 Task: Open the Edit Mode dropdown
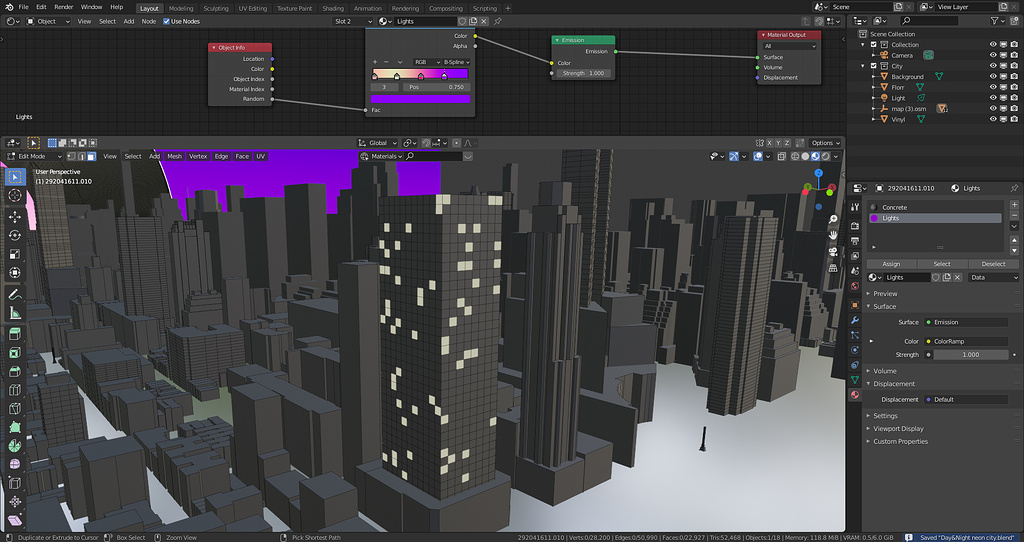[x=35, y=156]
